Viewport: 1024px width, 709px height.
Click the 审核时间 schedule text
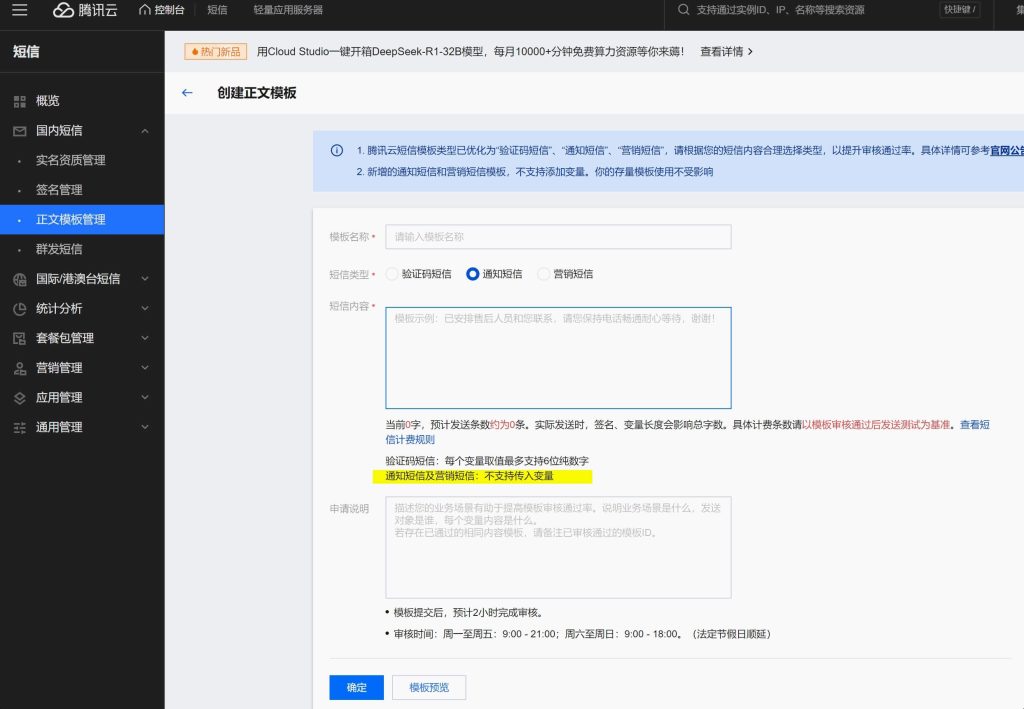(x=582, y=634)
